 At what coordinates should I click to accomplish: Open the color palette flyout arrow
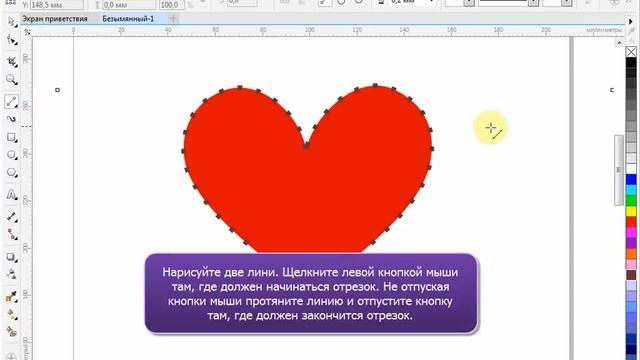[631, 21]
